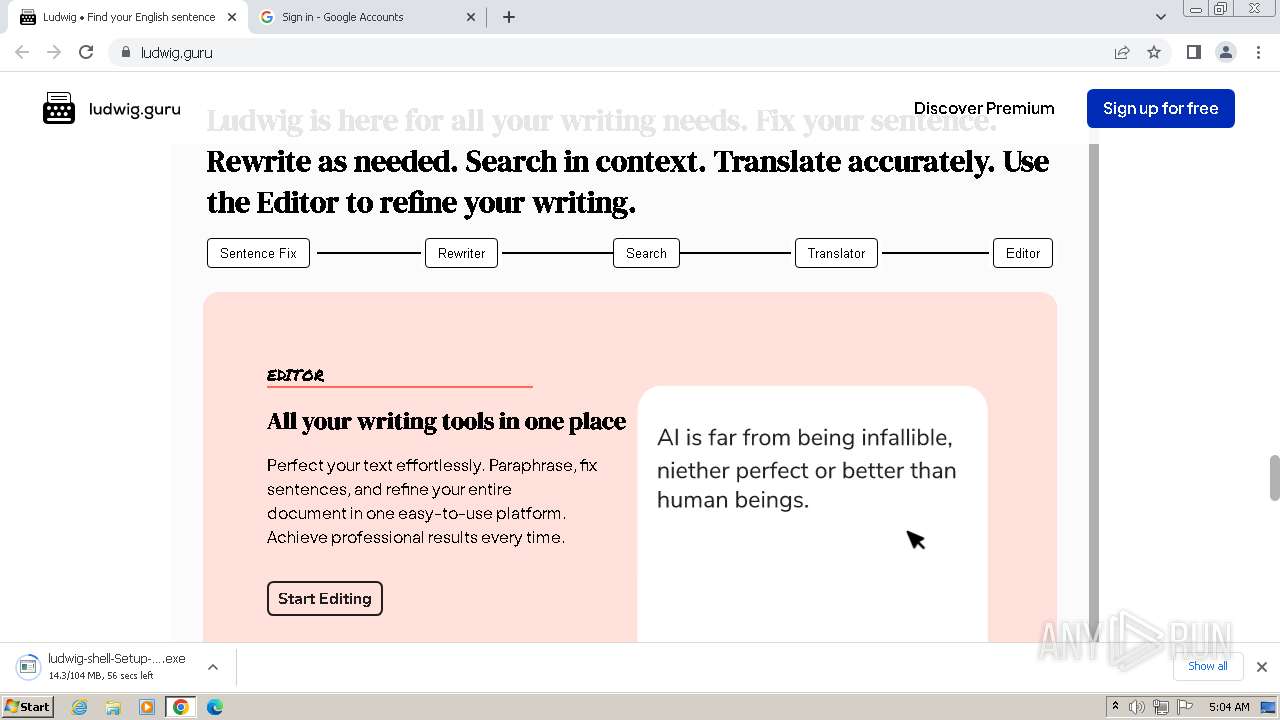Switch to the Sign in - Google Accounts tab
1280x720 pixels.
click(368, 17)
